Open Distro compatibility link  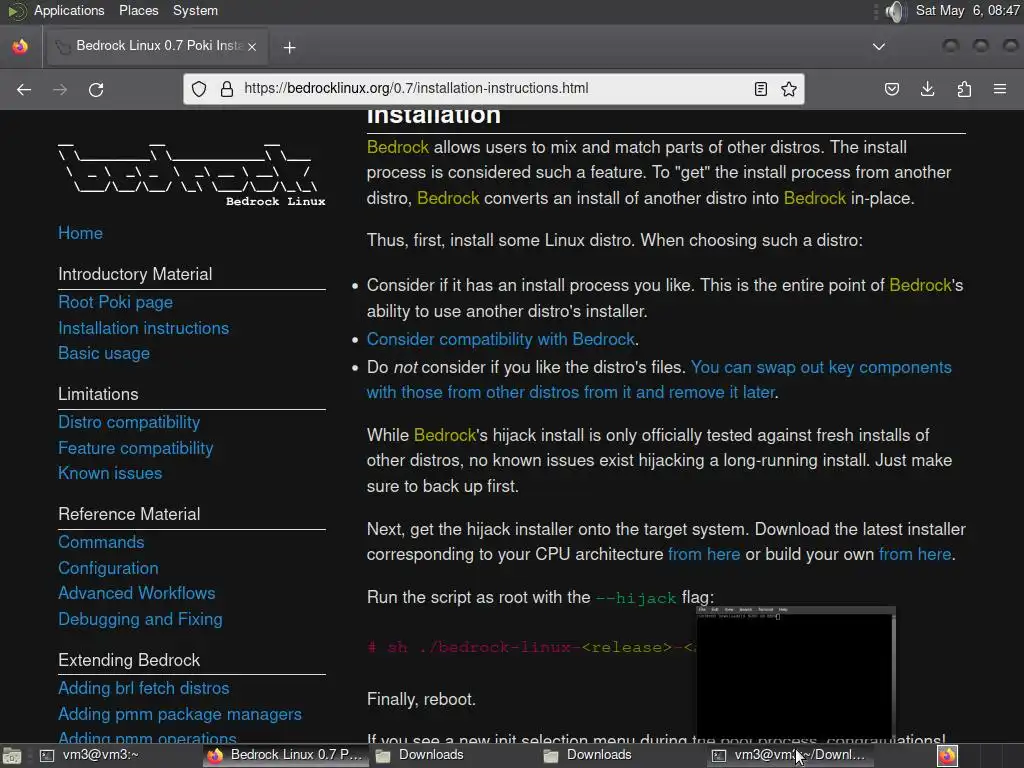(x=129, y=422)
